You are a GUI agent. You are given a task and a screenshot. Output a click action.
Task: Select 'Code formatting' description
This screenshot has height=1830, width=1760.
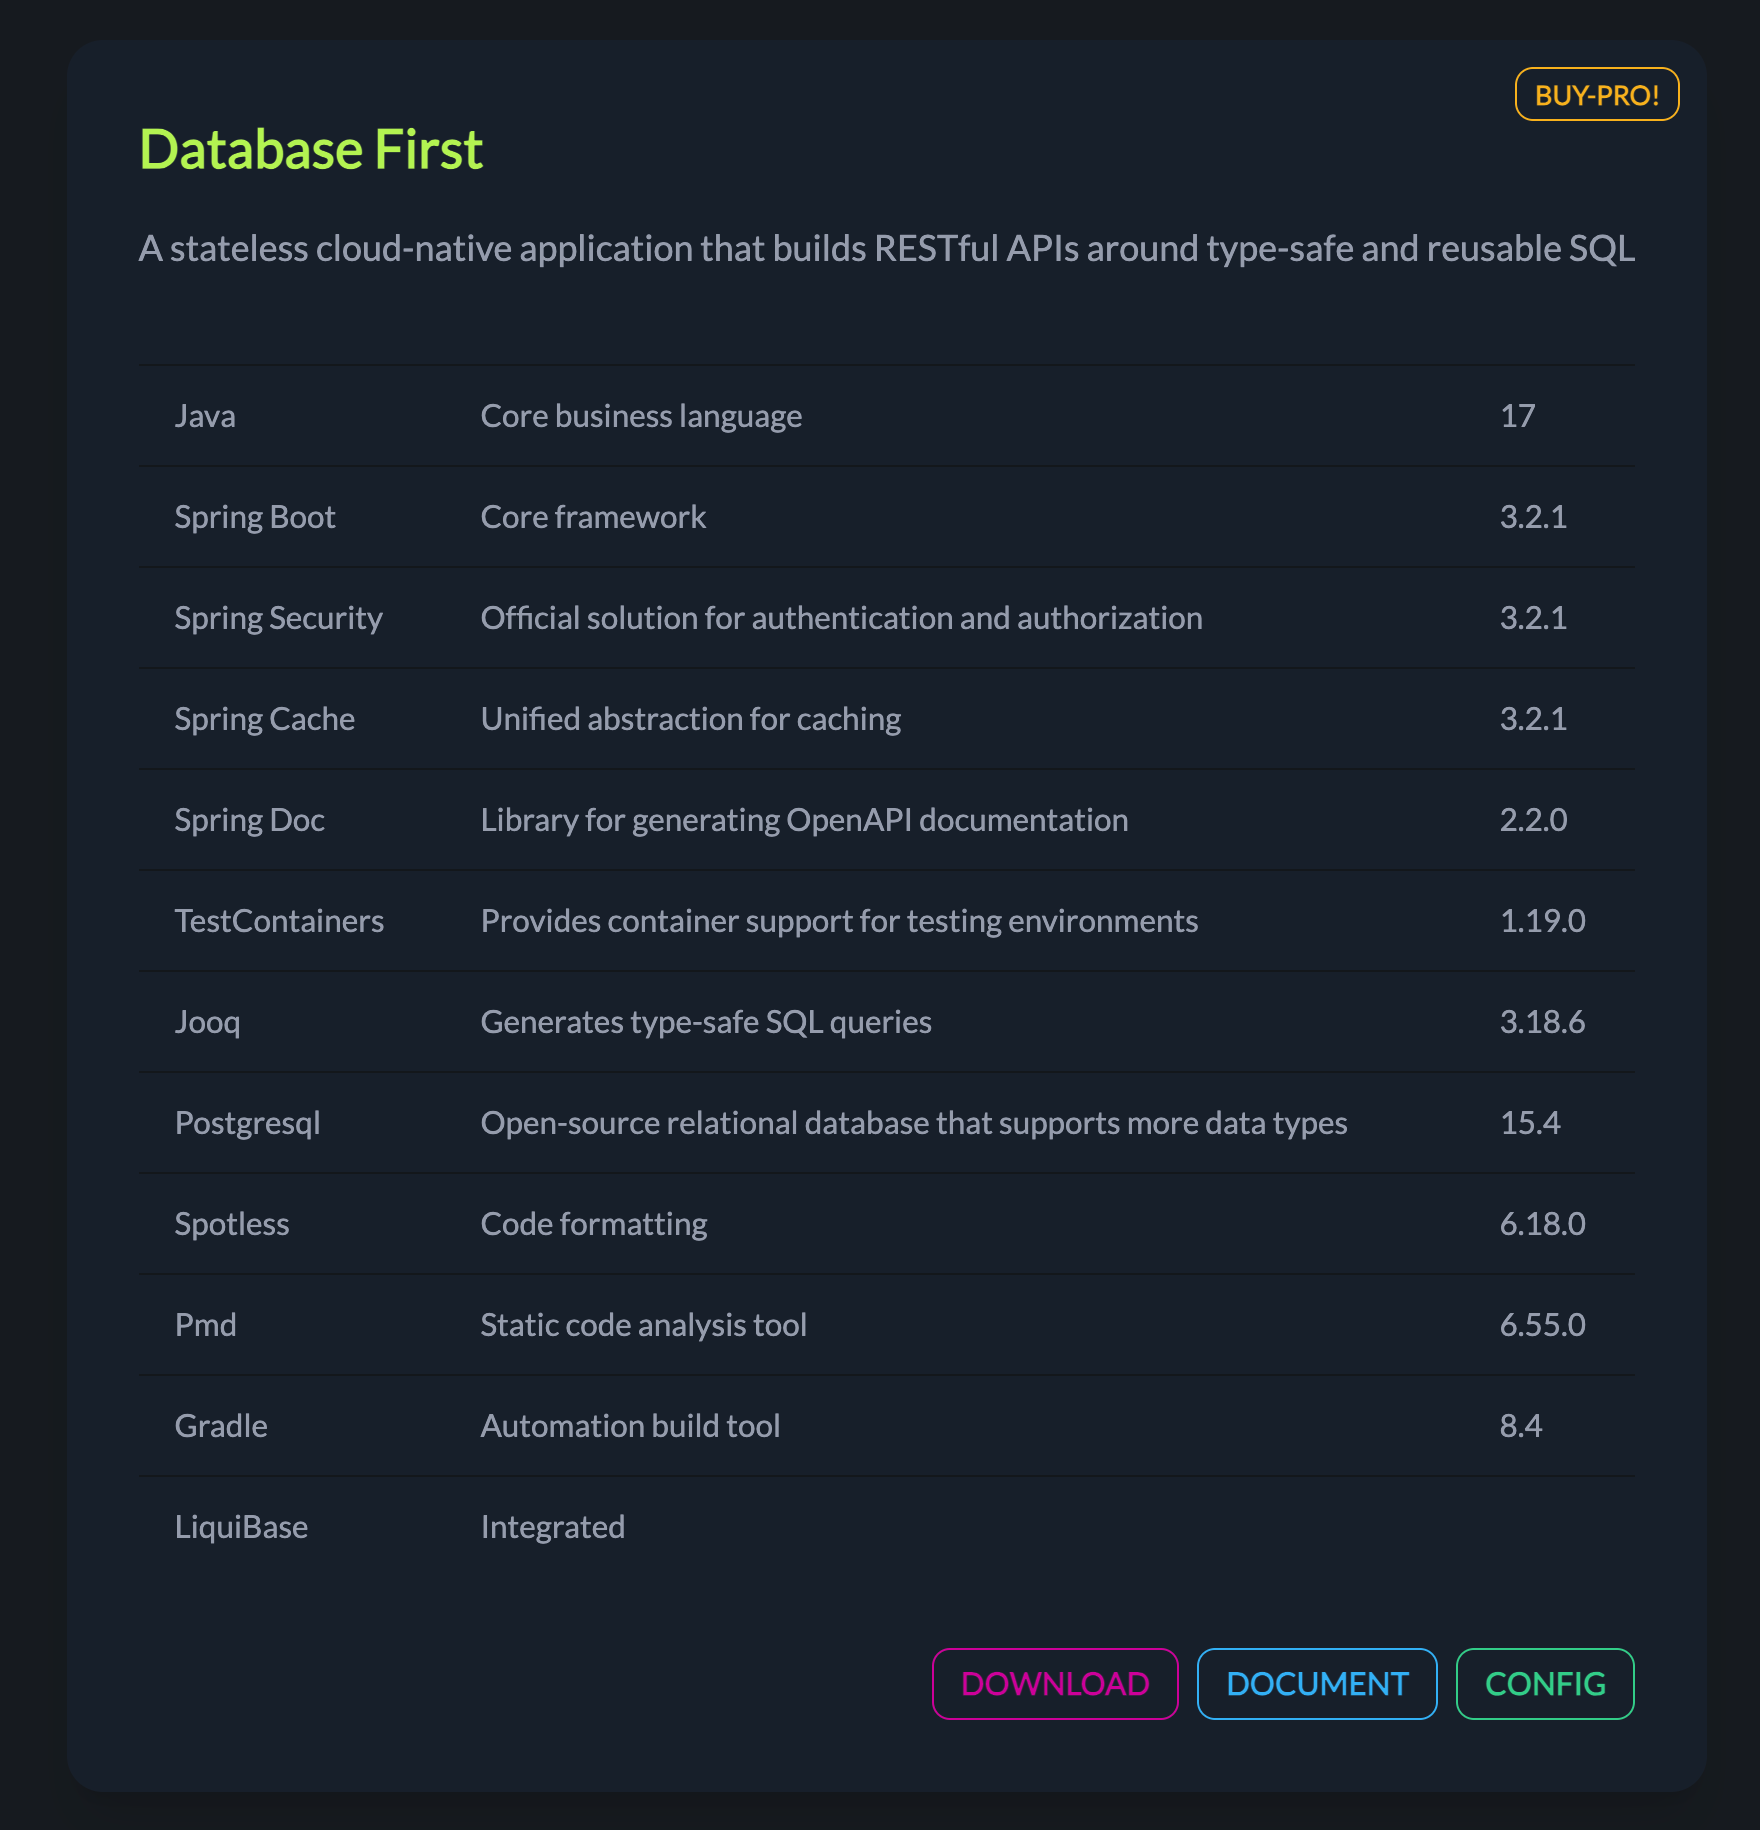point(594,1224)
